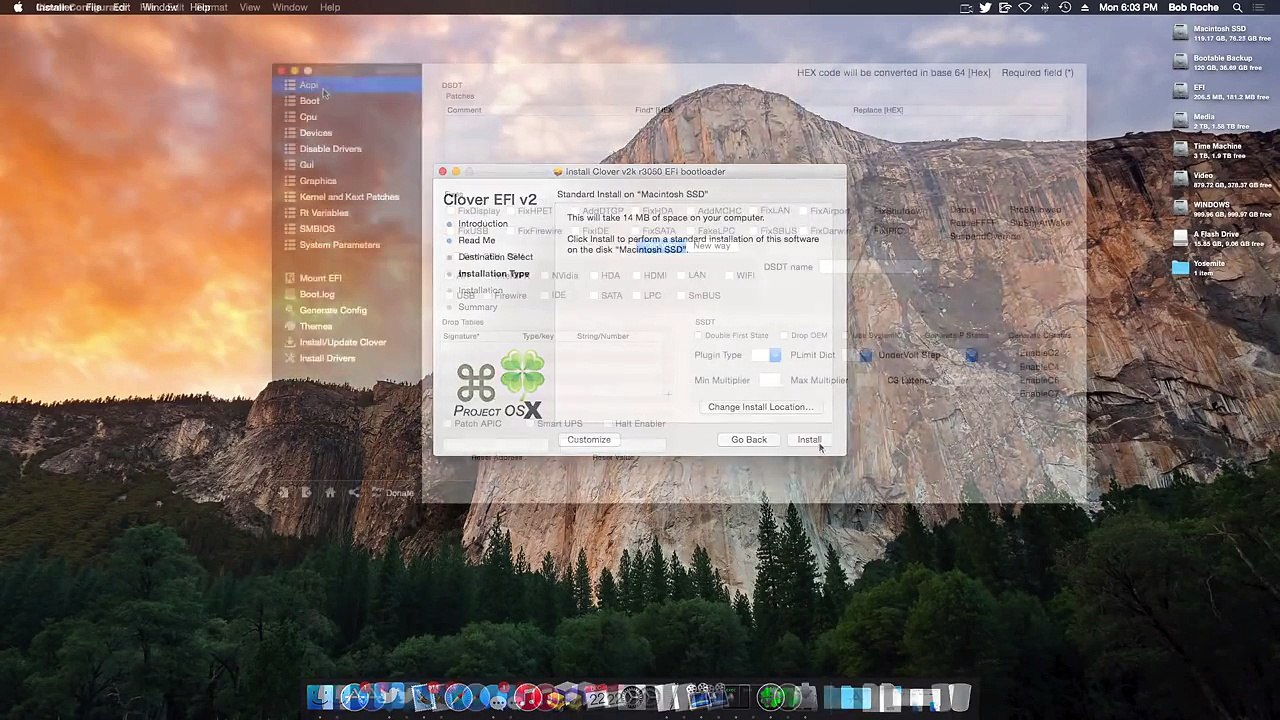Image resolution: width=1280 pixels, height=720 pixels.
Task: Open Time Machine menu bar icon
Action: pyautogui.click(x=1065, y=7)
